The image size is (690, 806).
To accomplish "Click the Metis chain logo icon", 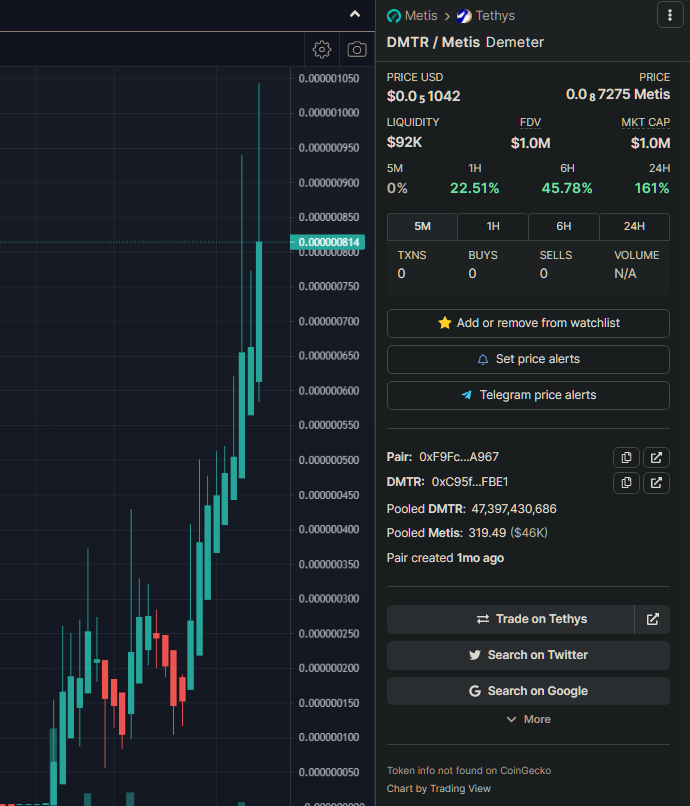I will [394, 16].
